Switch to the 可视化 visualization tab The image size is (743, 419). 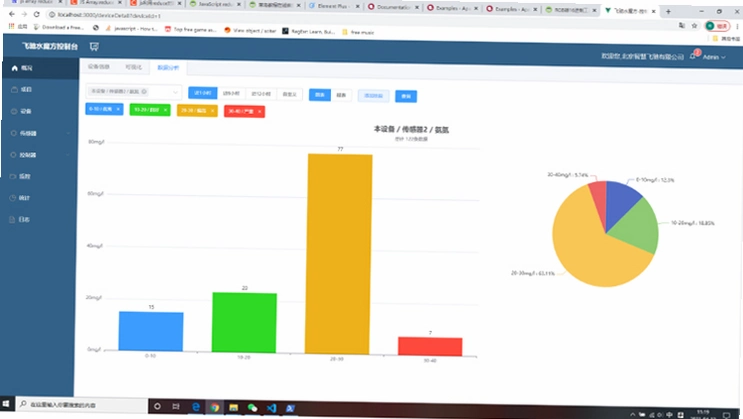[134, 67]
